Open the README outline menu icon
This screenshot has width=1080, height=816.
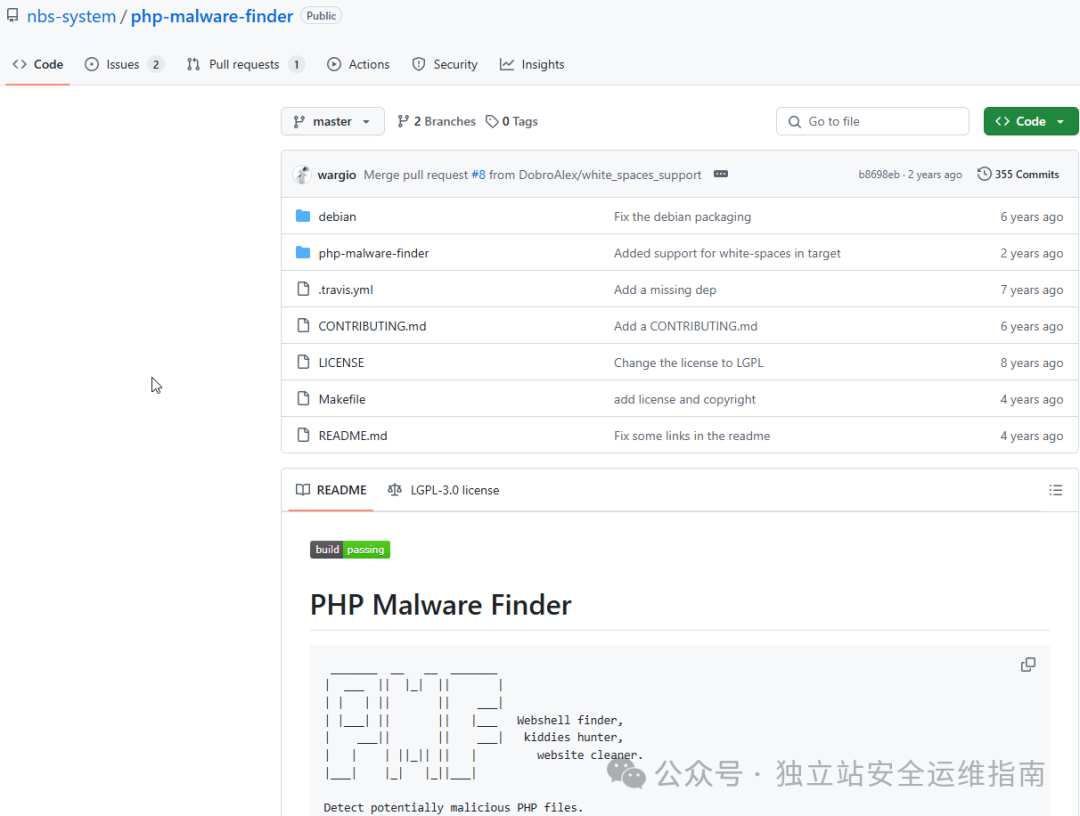pos(1055,490)
